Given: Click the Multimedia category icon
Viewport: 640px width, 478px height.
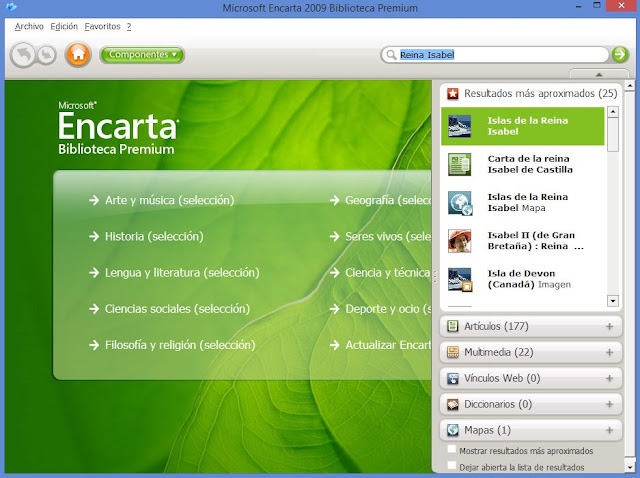Looking at the screenshot, I should [452, 352].
